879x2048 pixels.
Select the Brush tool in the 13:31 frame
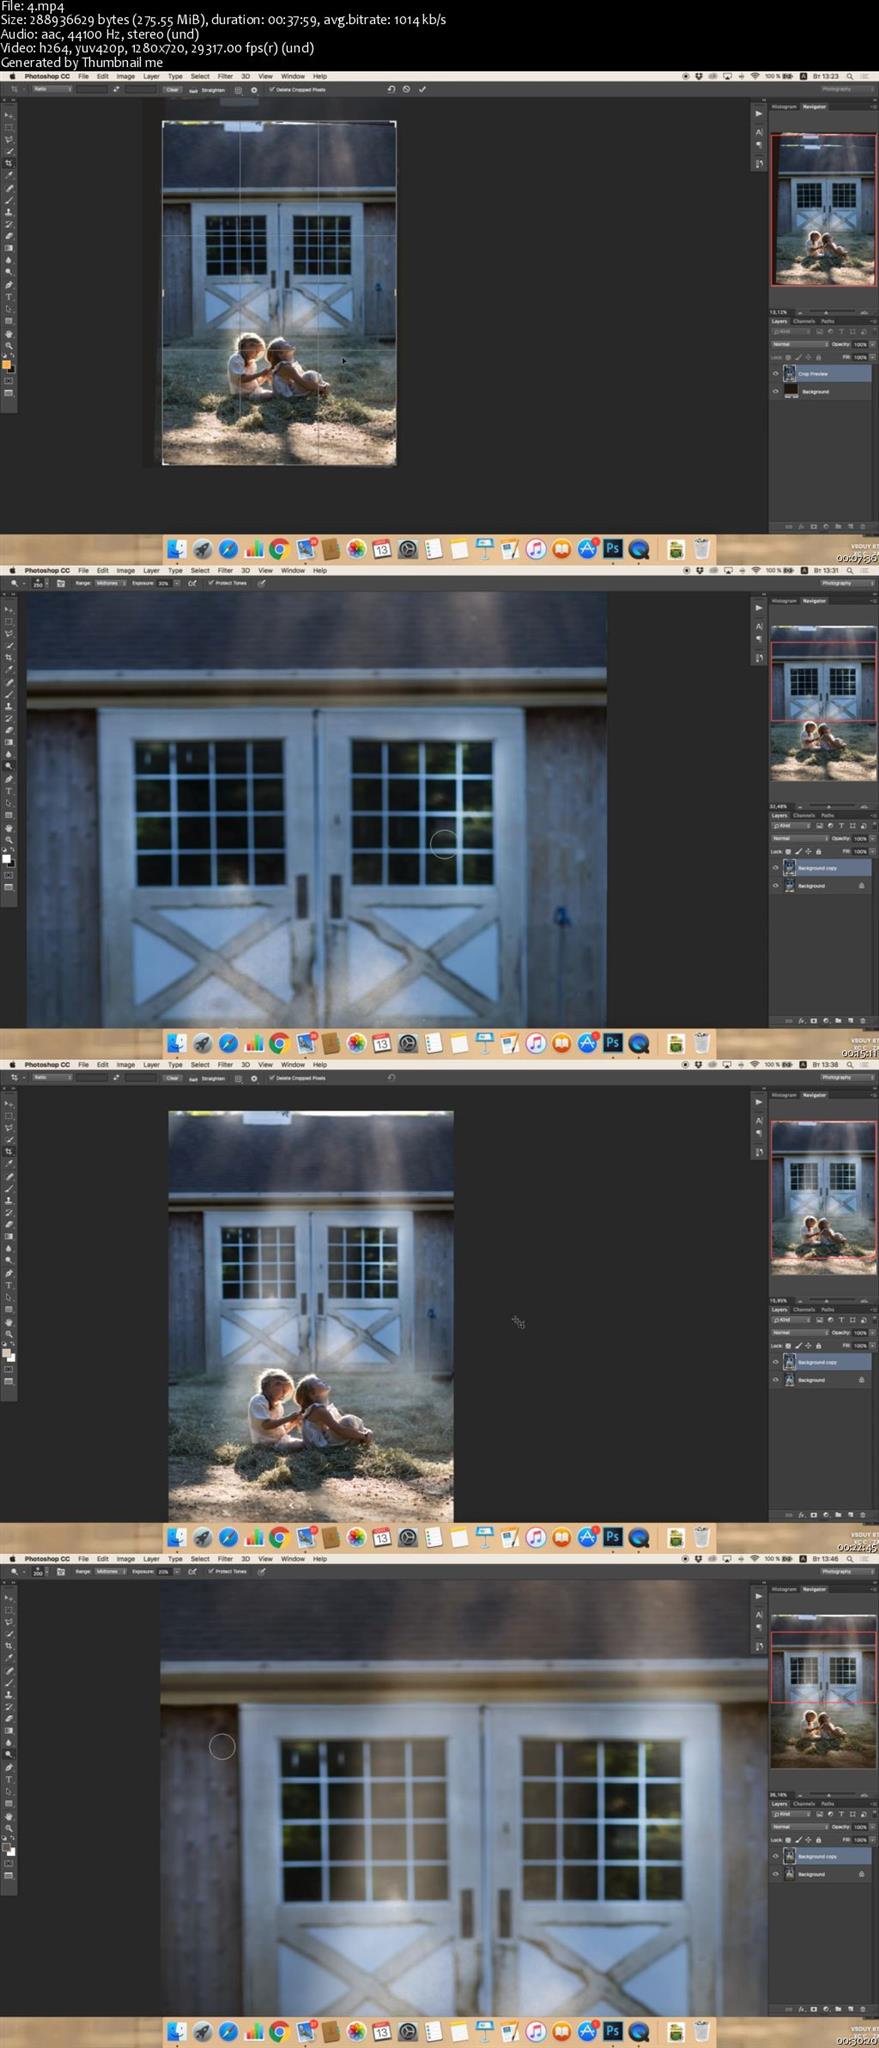[10, 695]
